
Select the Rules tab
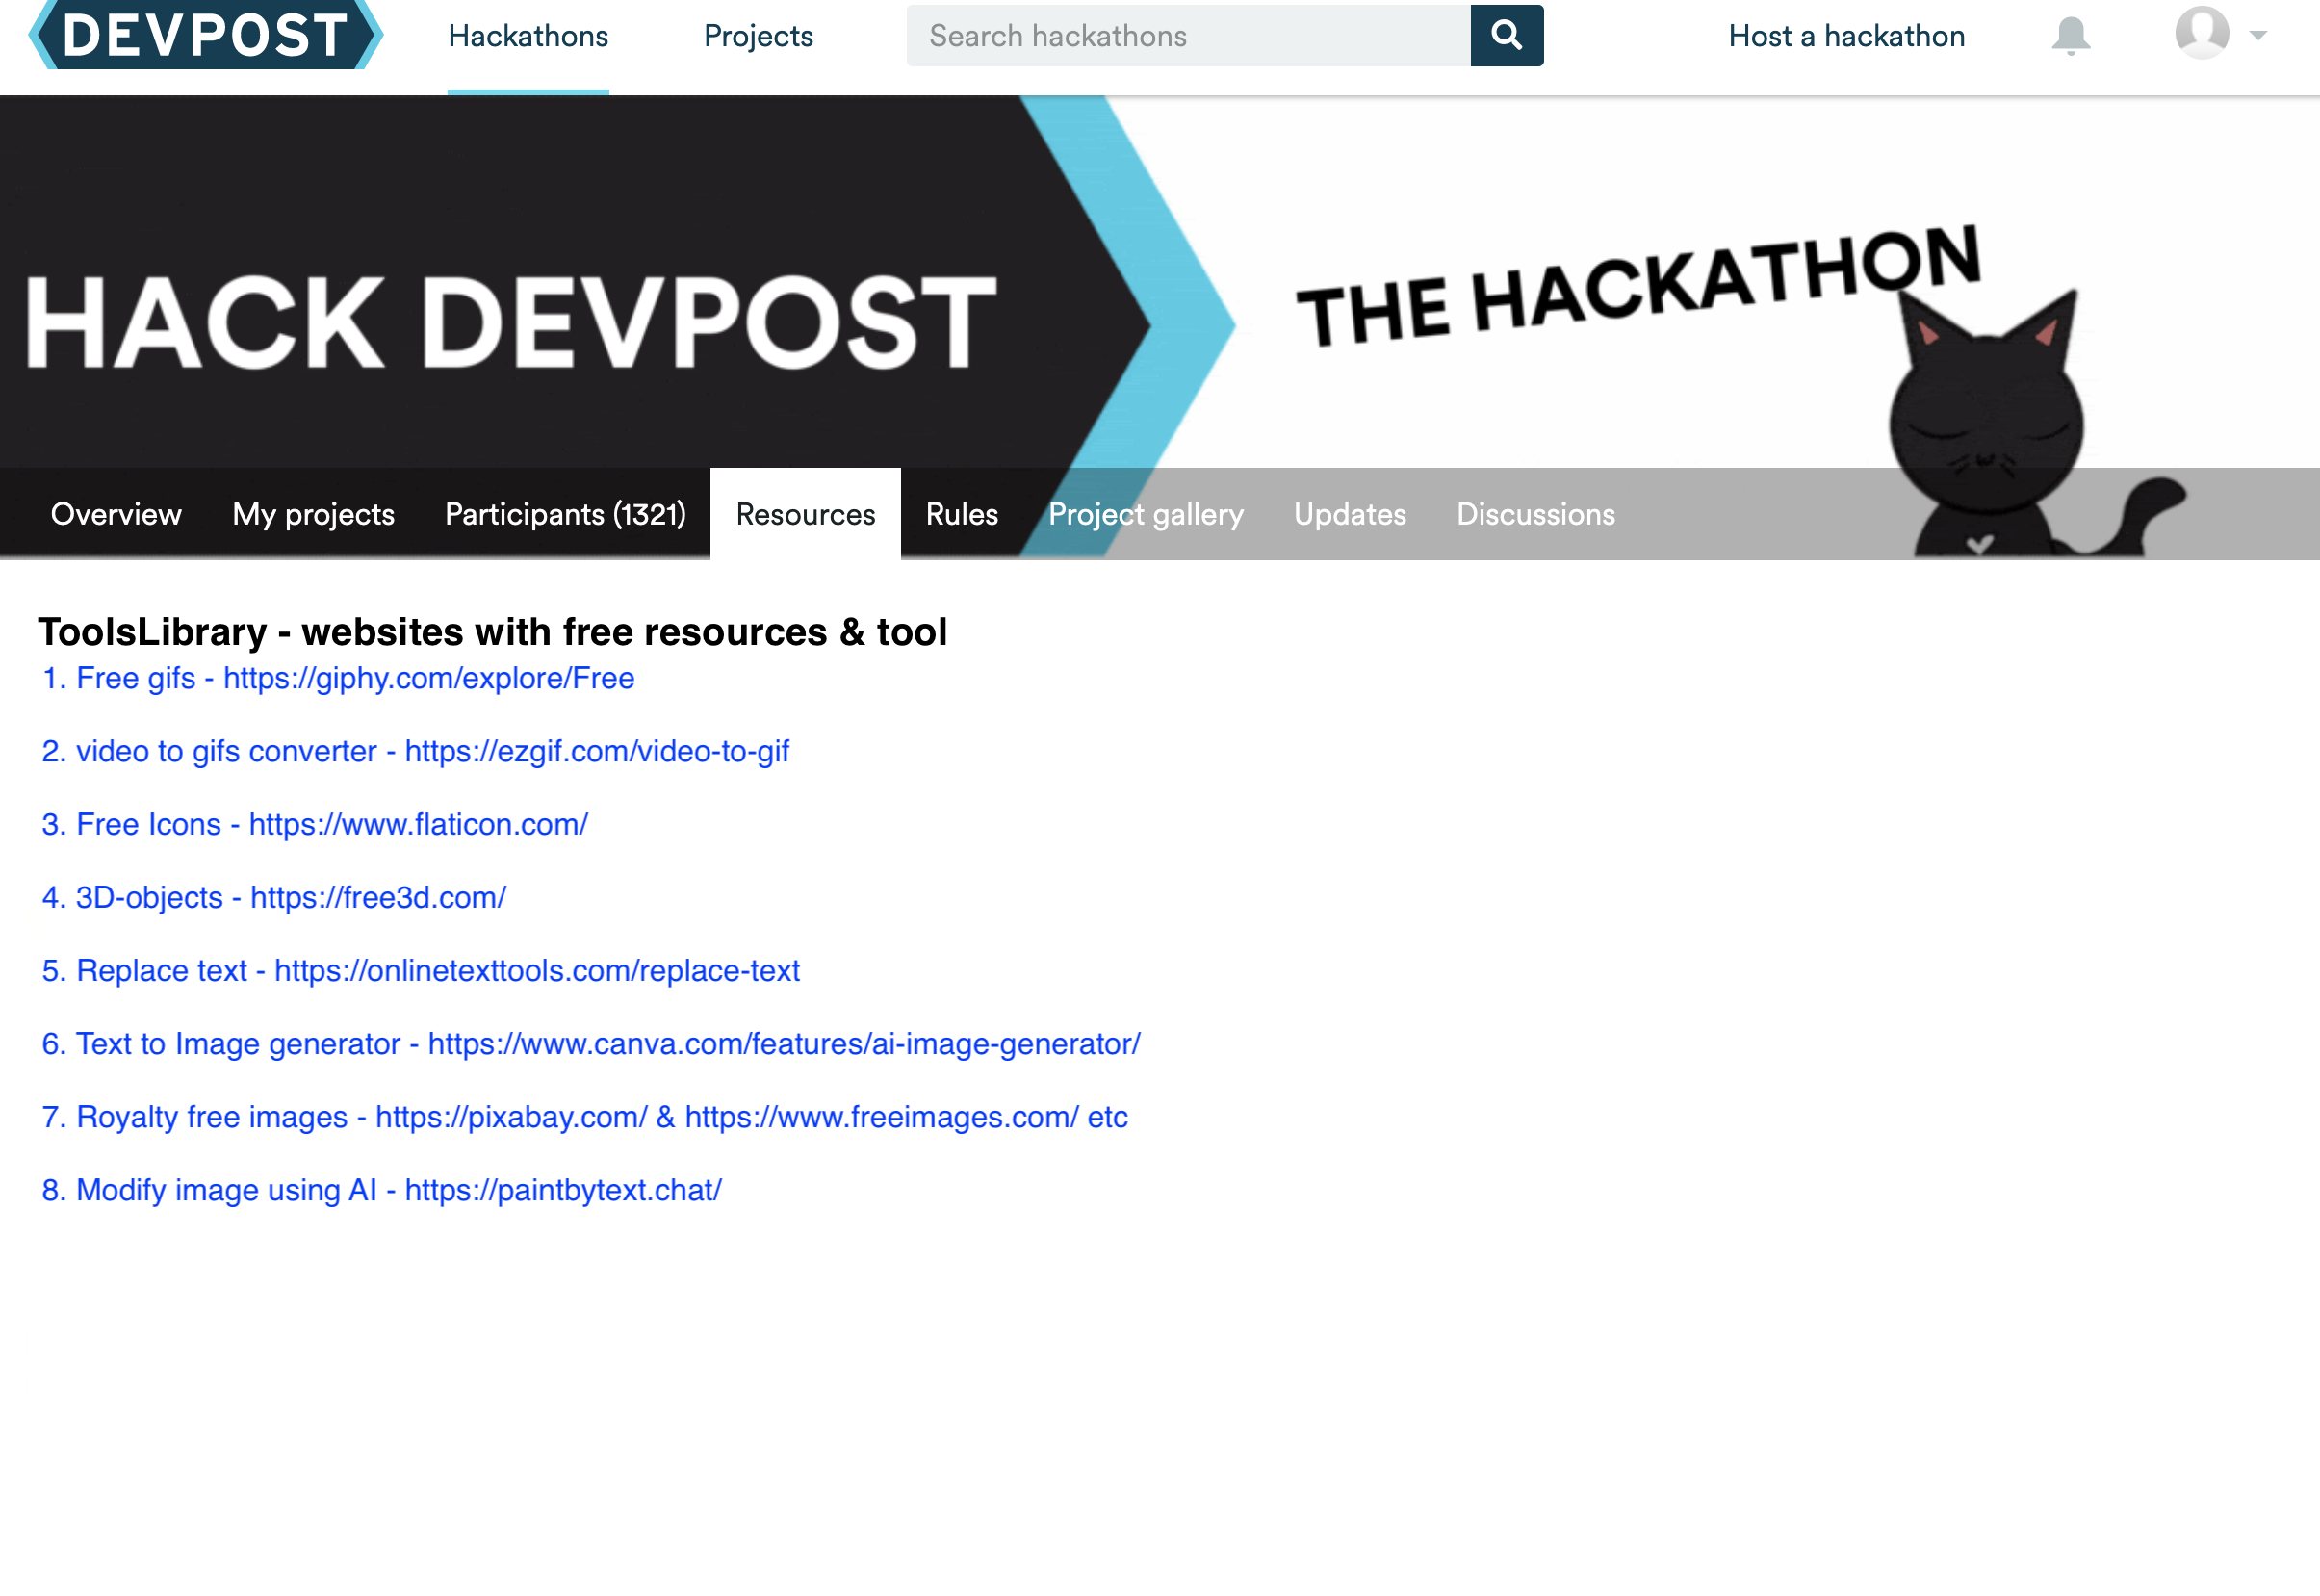(x=961, y=514)
